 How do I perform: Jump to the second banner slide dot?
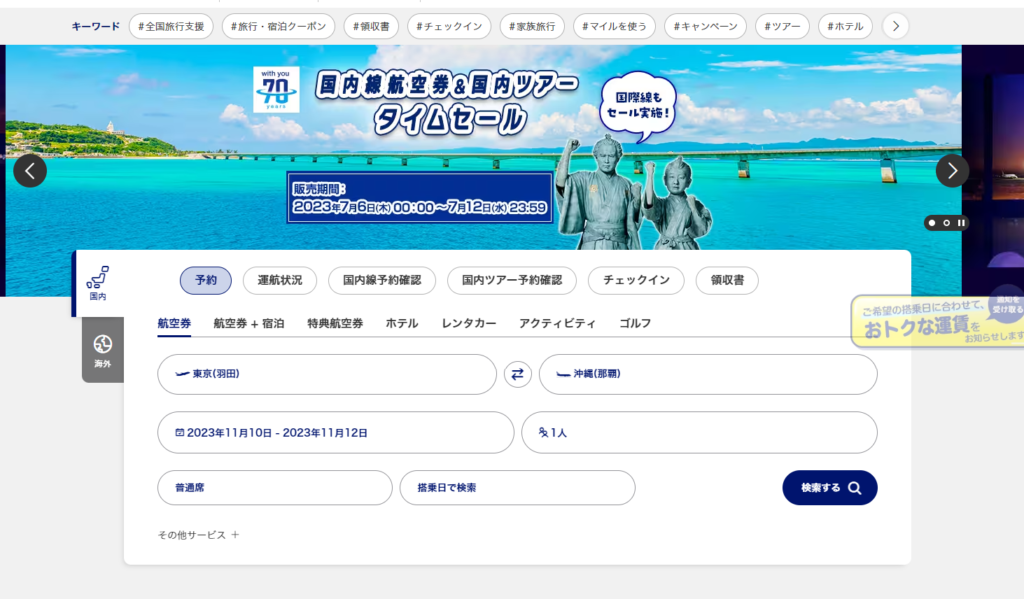point(946,223)
